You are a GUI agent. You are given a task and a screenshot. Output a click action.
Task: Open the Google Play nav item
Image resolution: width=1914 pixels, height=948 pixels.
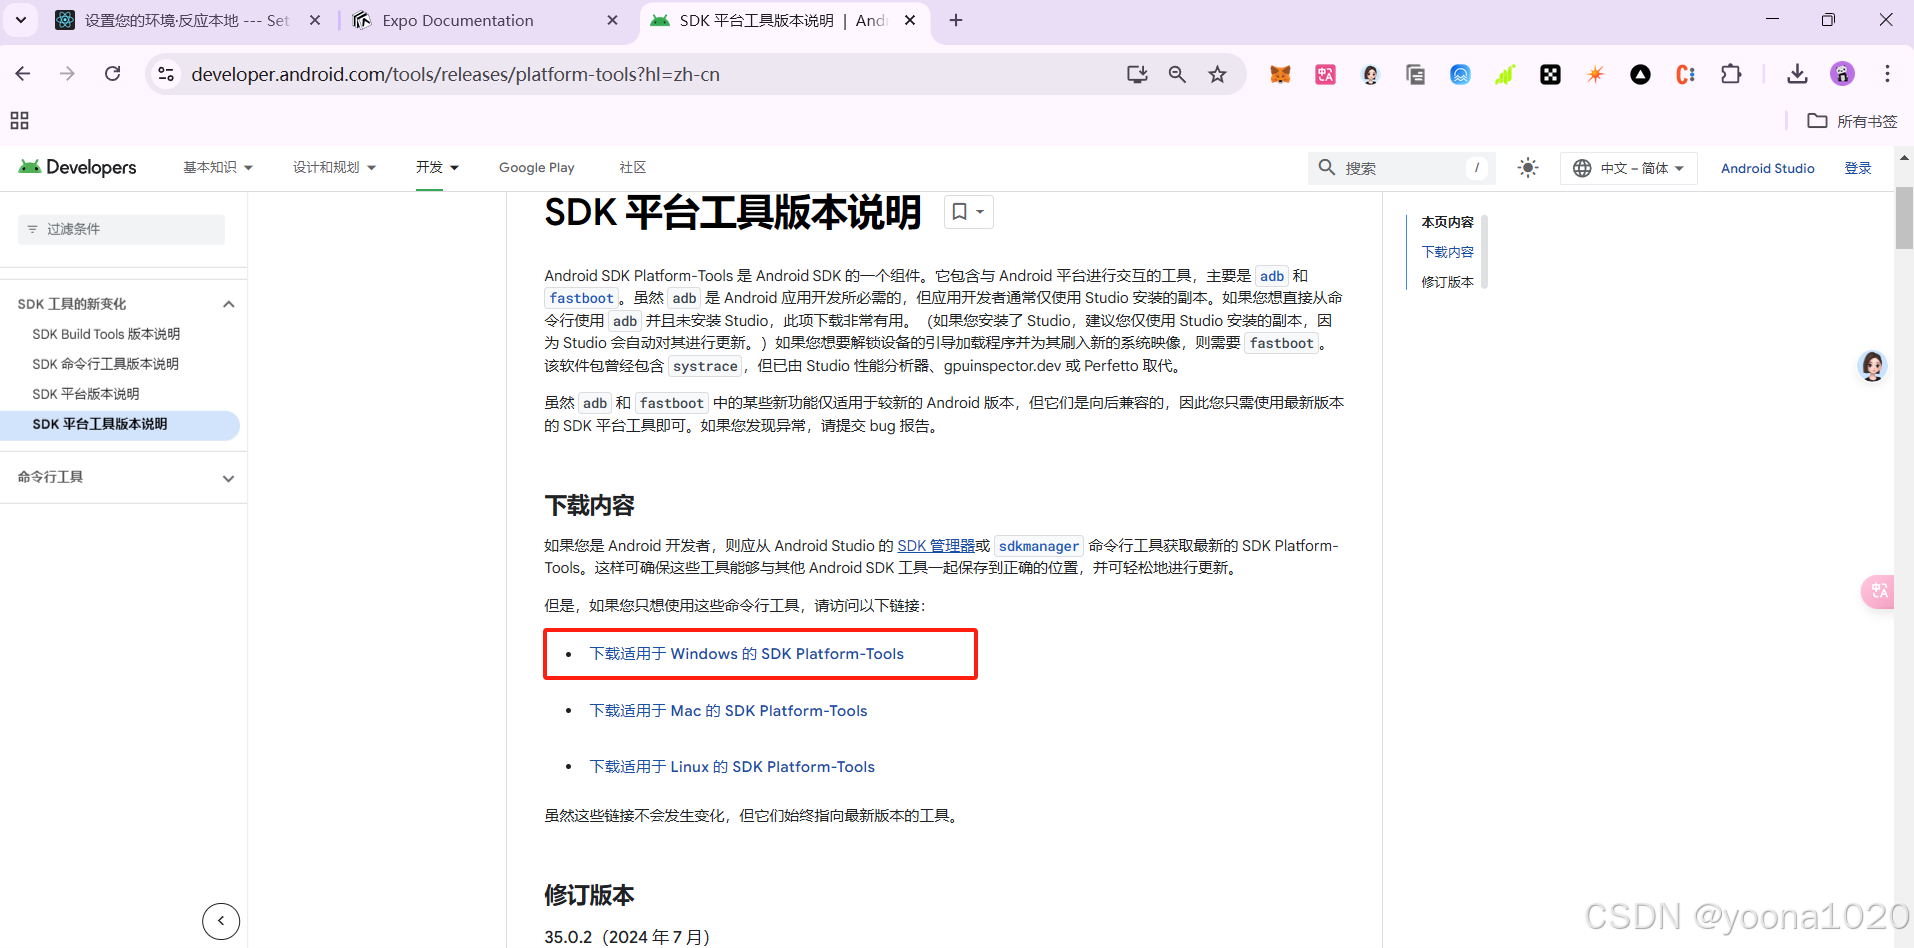point(537,168)
